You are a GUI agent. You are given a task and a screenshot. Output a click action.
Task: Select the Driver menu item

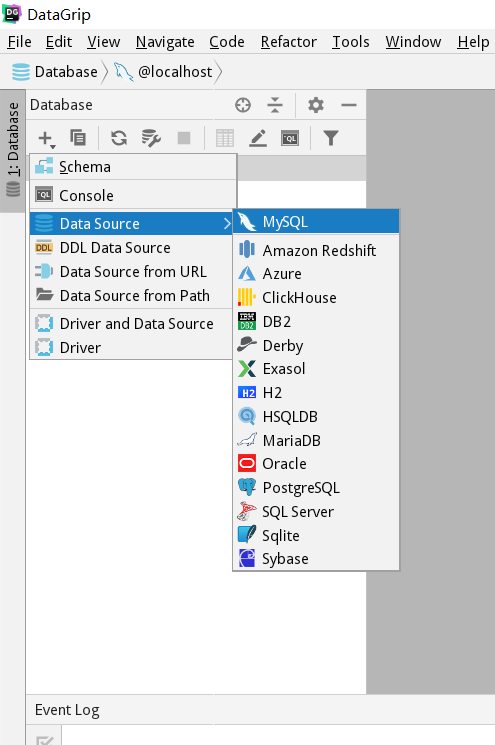(131, 348)
